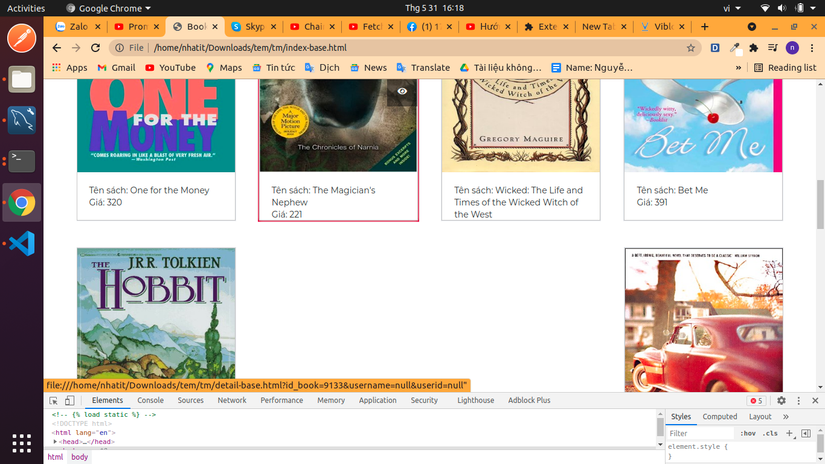Show more Styles pane tabs chevron
The width and height of the screenshot is (825, 464).
point(786,417)
